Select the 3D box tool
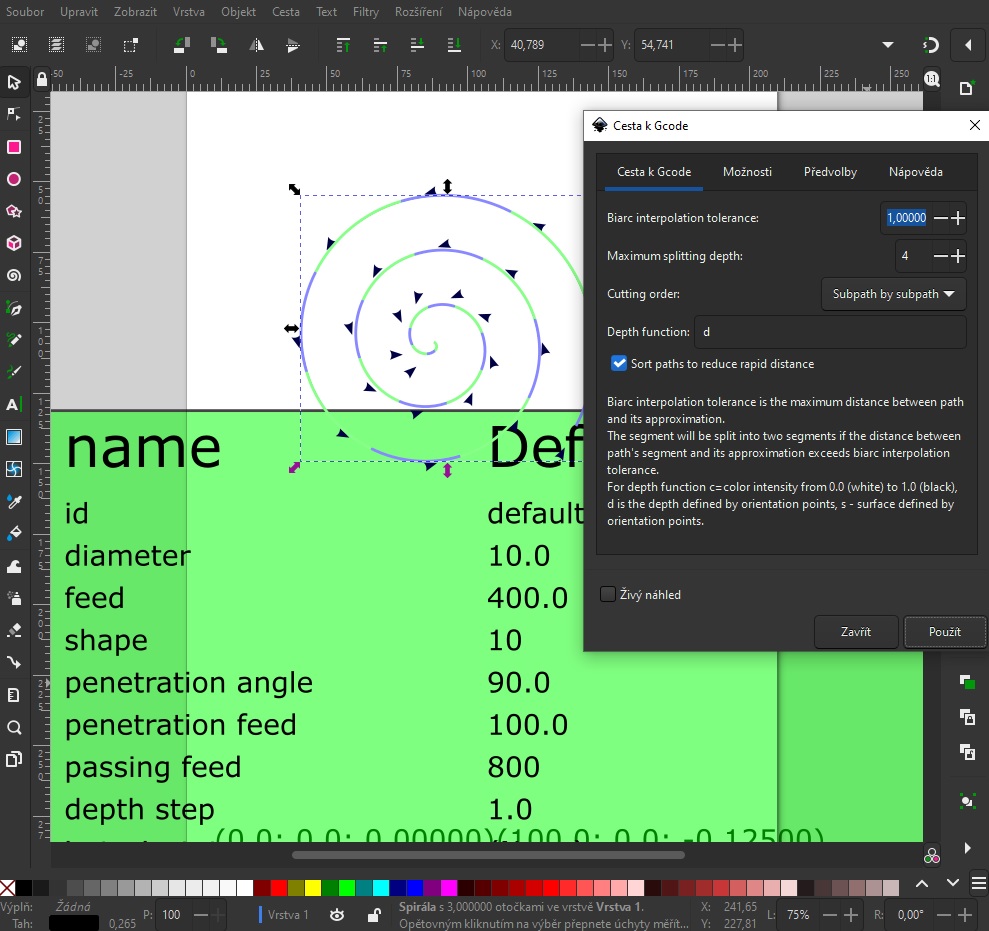989x931 pixels. pos(14,243)
